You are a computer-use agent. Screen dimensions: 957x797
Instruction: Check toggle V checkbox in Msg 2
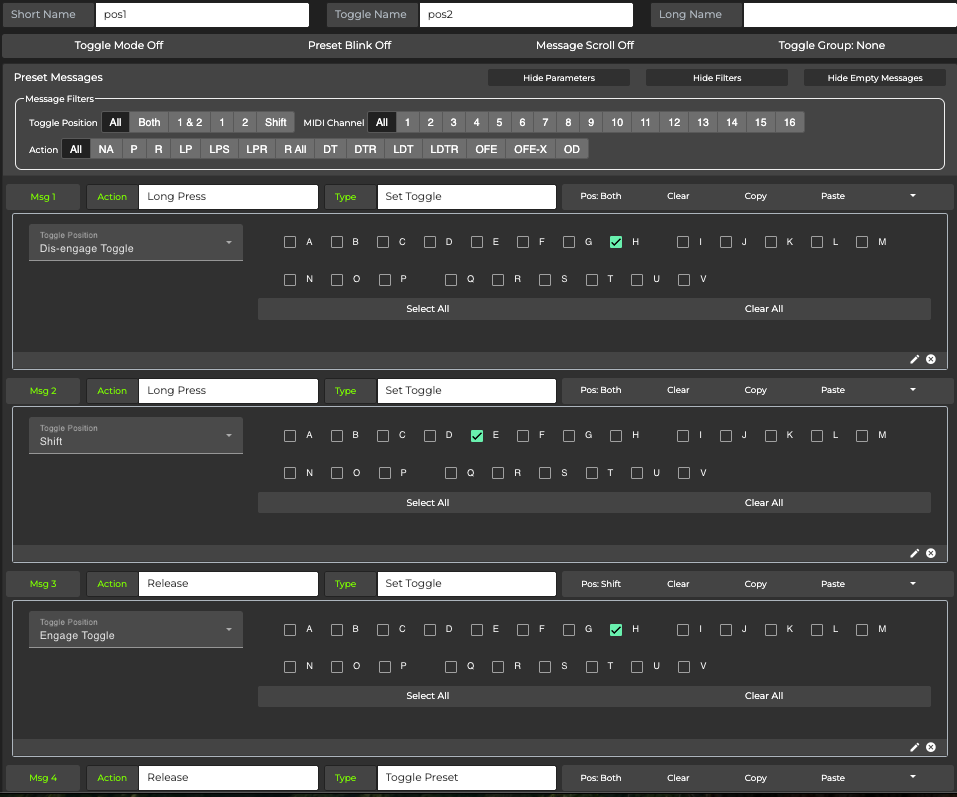pos(684,473)
